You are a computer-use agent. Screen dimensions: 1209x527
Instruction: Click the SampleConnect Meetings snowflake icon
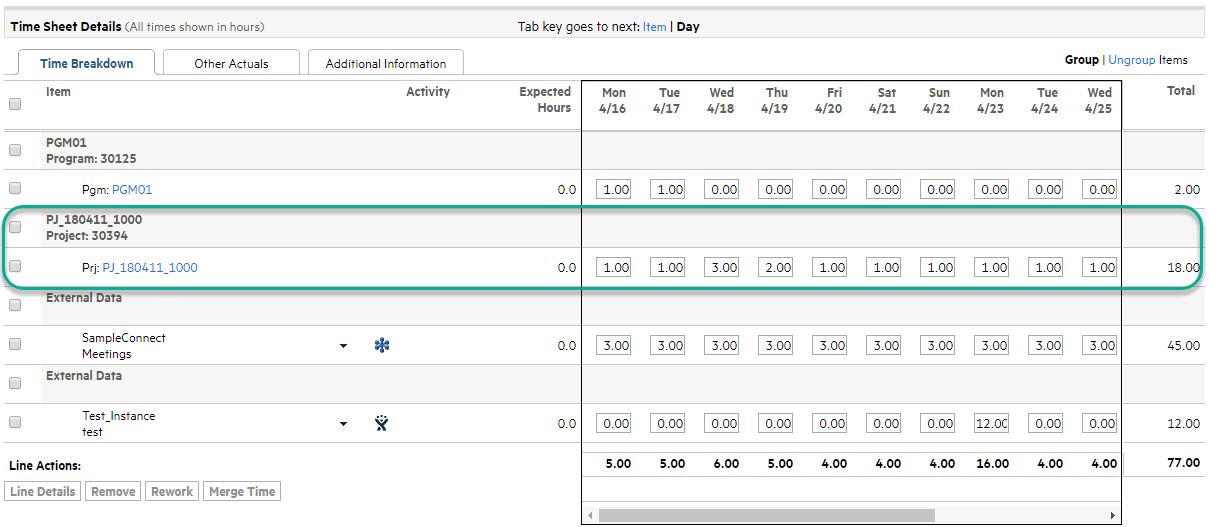(381, 345)
